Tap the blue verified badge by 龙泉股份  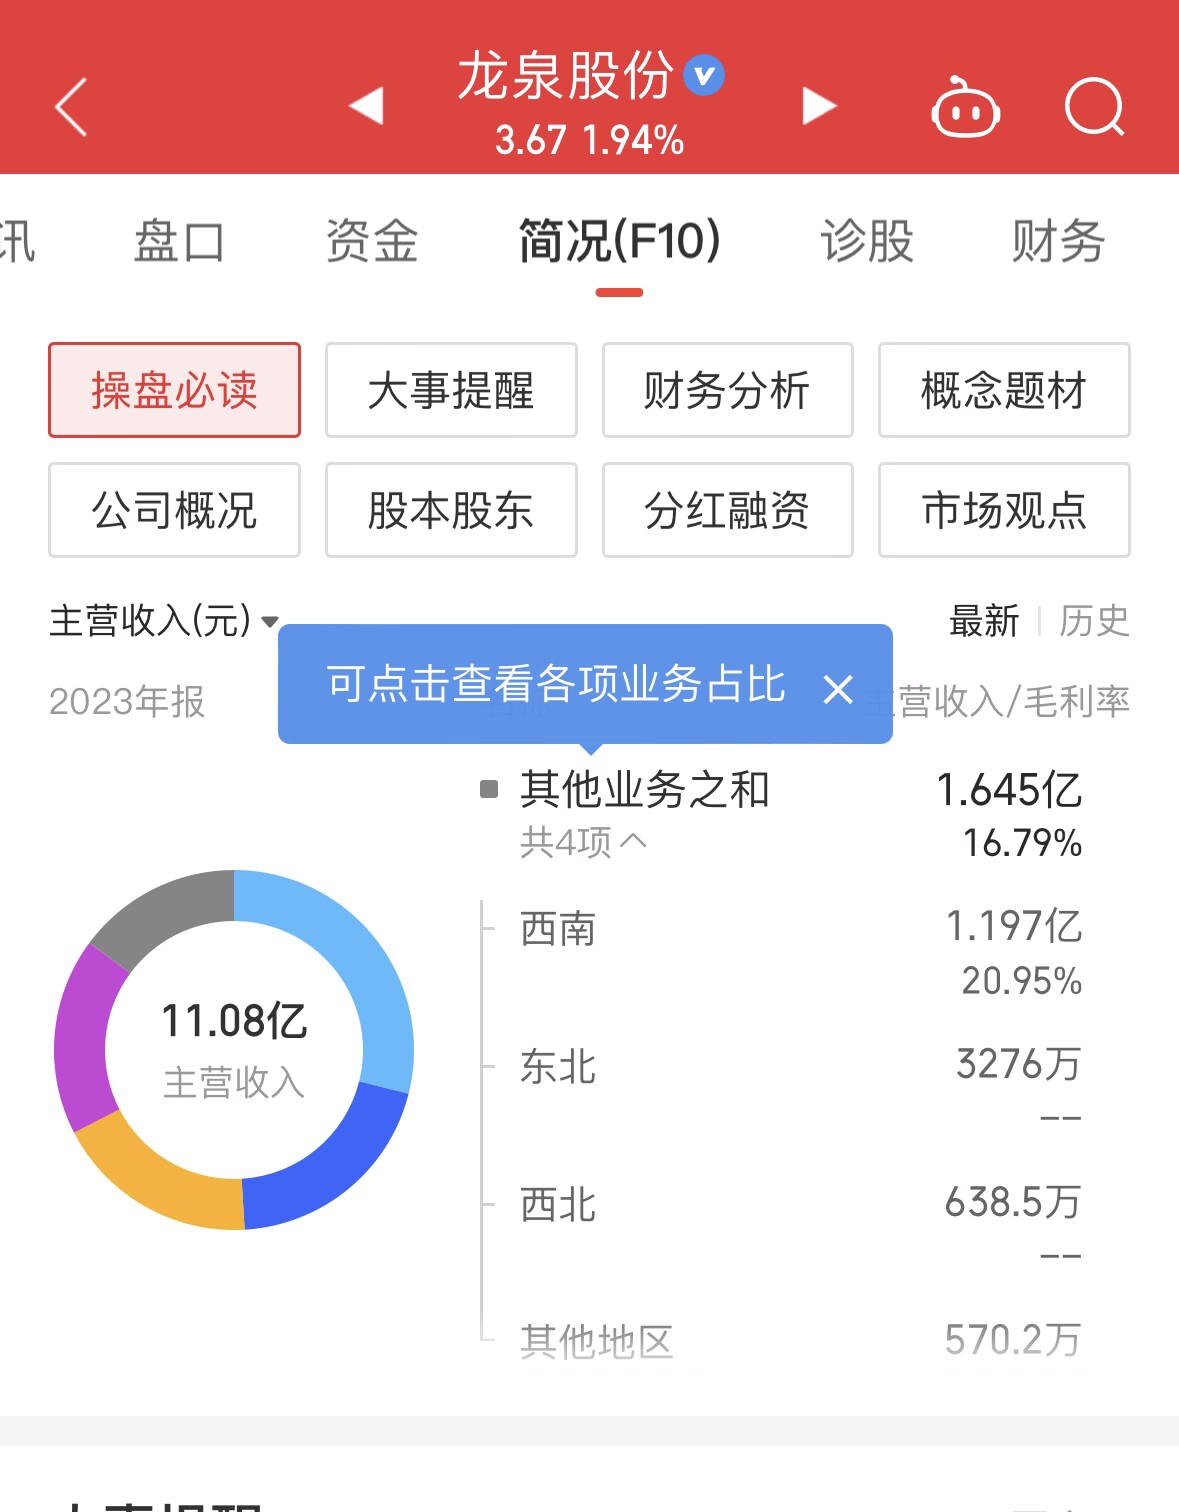[x=704, y=75]
